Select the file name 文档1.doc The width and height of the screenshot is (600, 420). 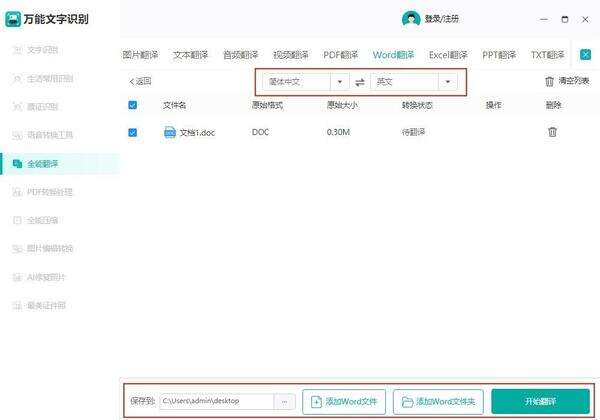point(197,133)
